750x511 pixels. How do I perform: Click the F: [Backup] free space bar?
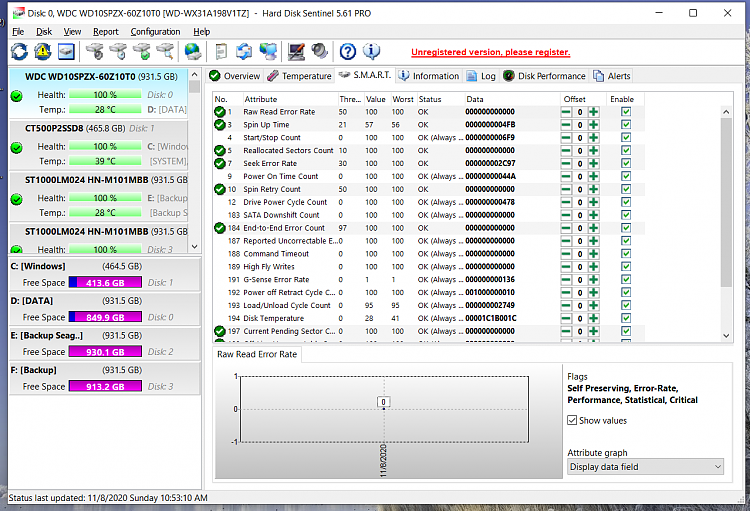point(105,386)
